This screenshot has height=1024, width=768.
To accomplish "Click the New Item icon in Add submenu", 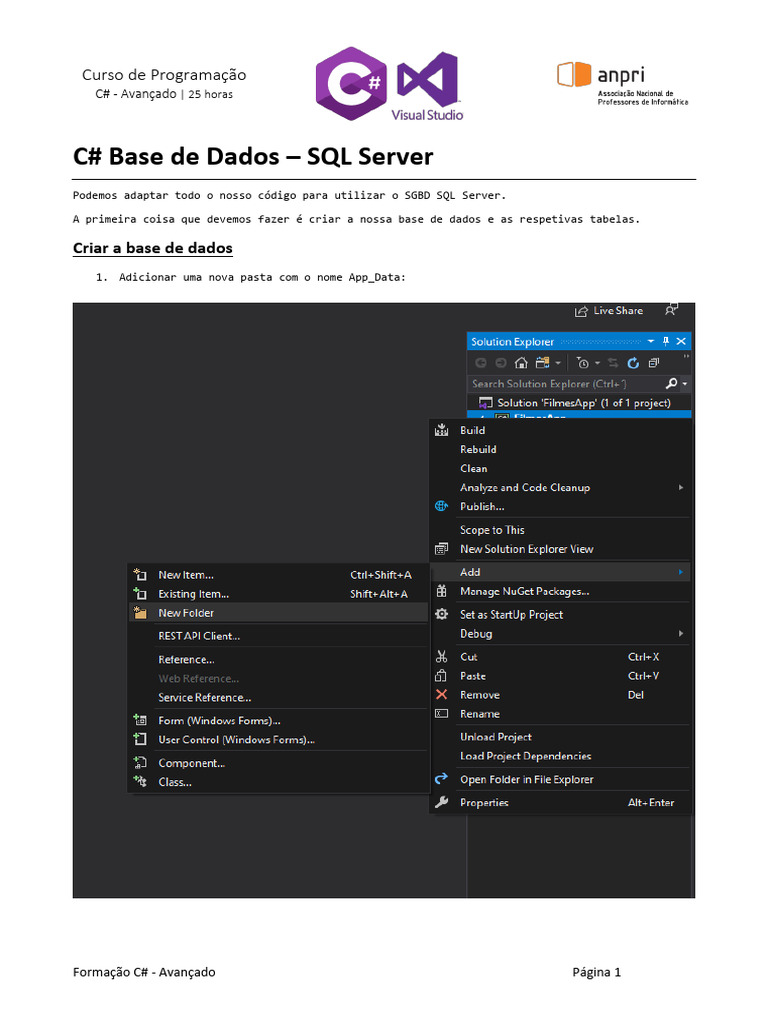I will 140,575.
